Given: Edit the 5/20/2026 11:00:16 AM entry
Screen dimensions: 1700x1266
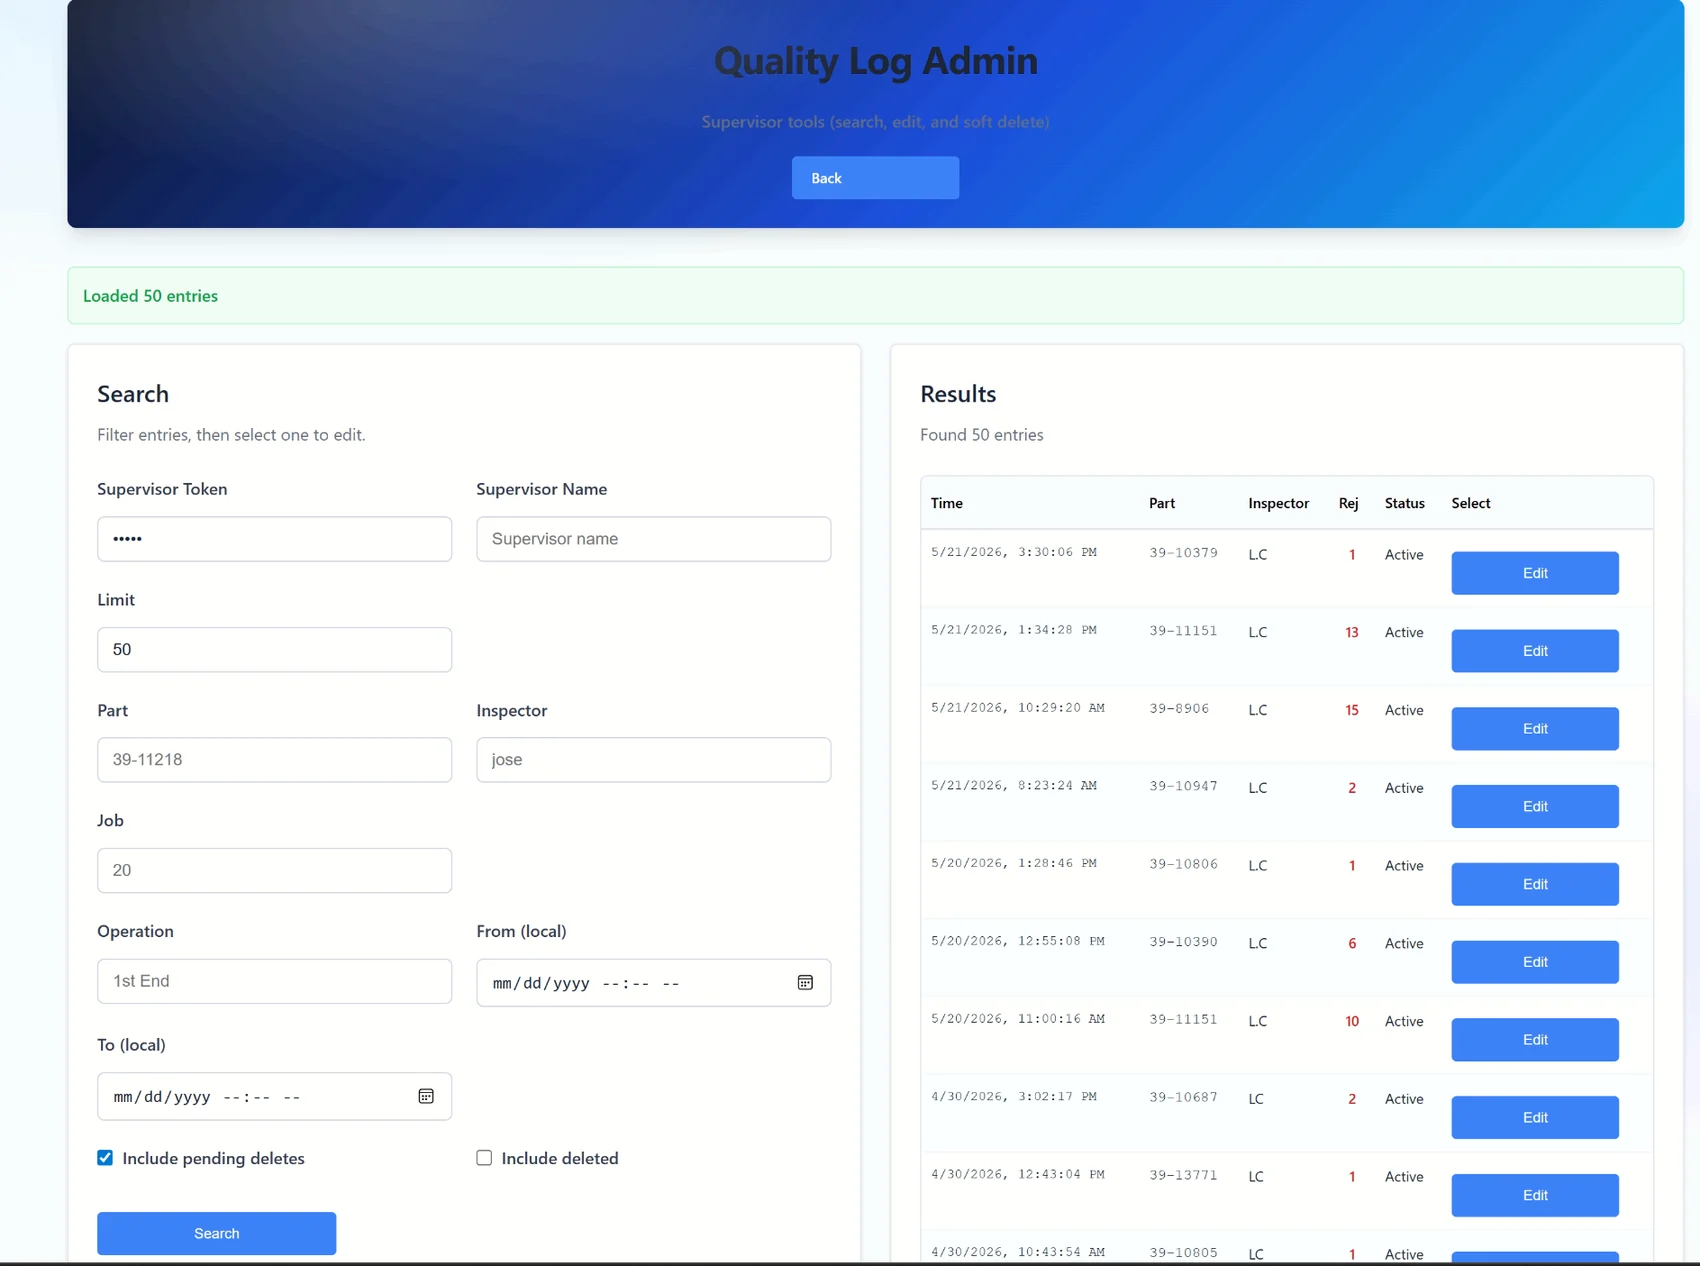Looking at the screenshot, I should [x=1535, y=1040].
